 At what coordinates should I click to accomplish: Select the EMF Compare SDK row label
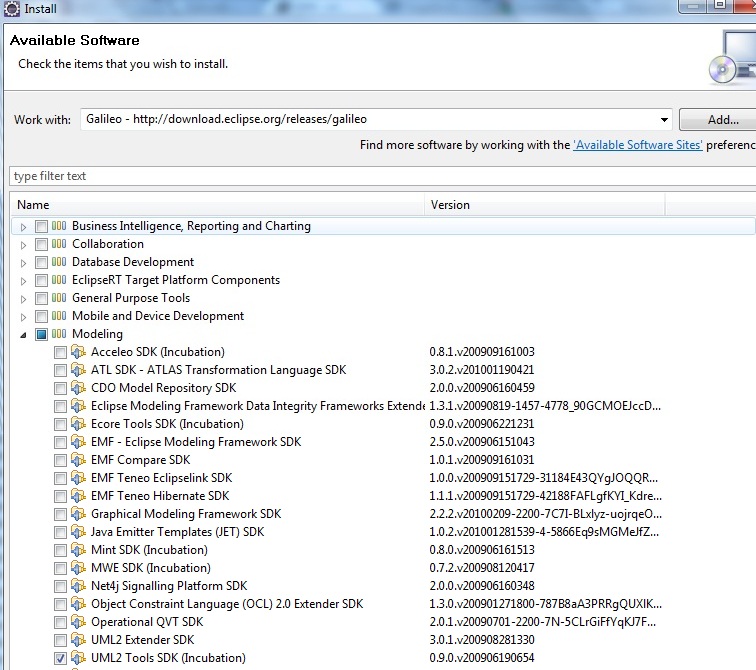point(140,460)
